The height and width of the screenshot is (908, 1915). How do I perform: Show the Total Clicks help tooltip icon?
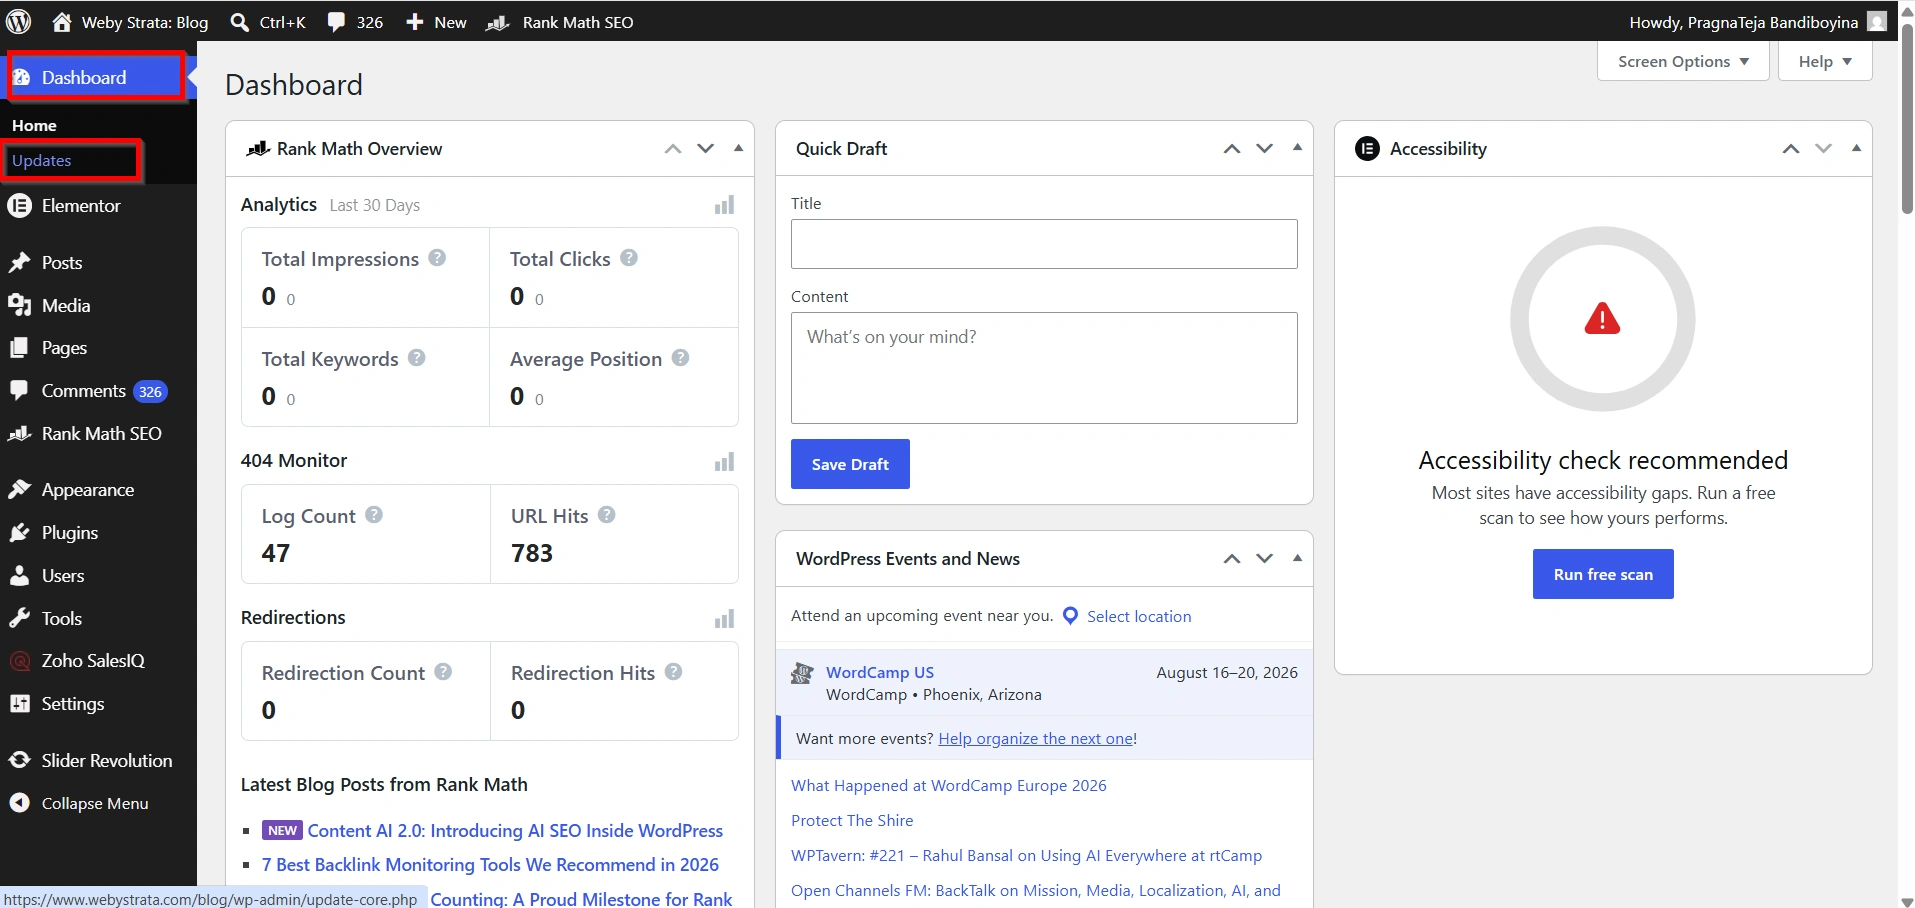(629, 257)
